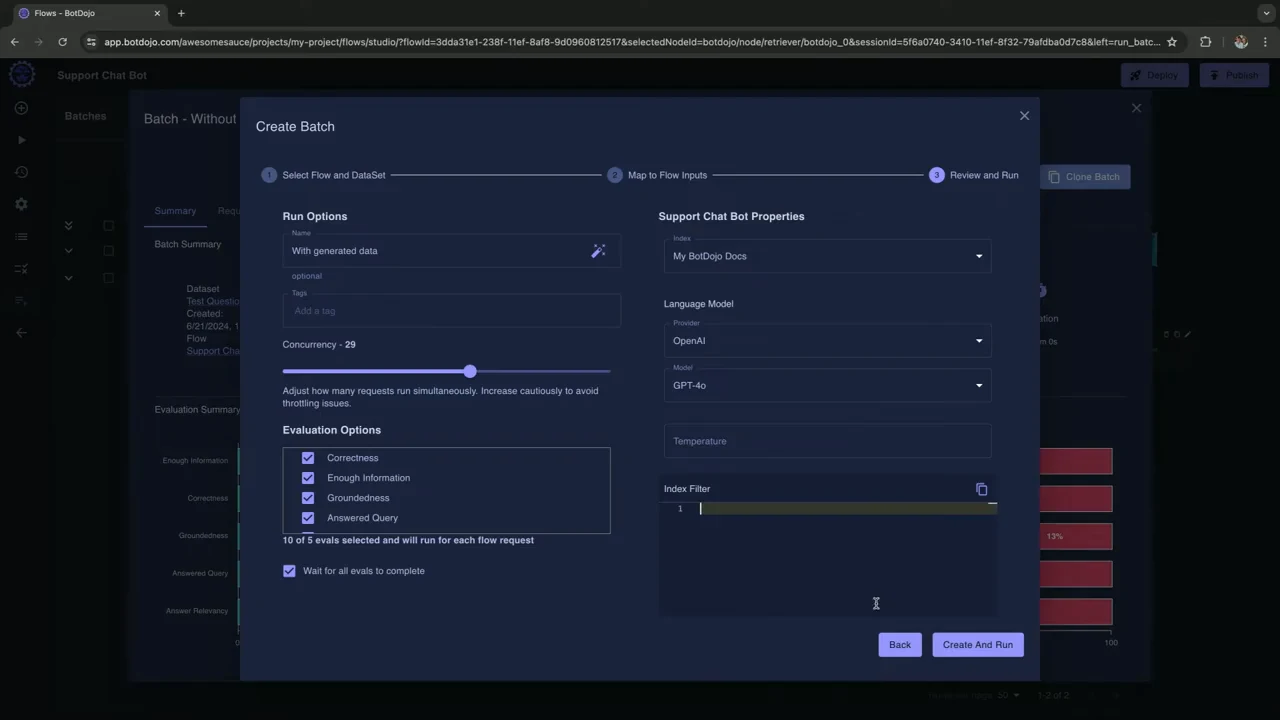The image size is (1280, 720).
Task: Click the Add a tag field
Action: tap(451, 311)
